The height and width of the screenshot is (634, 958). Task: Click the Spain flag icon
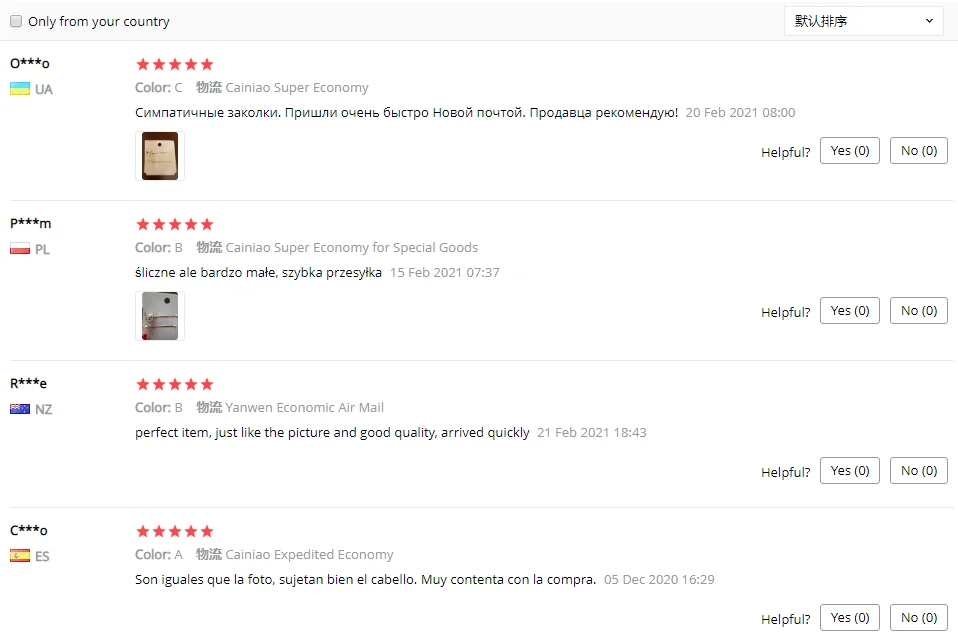pos(20,556)
